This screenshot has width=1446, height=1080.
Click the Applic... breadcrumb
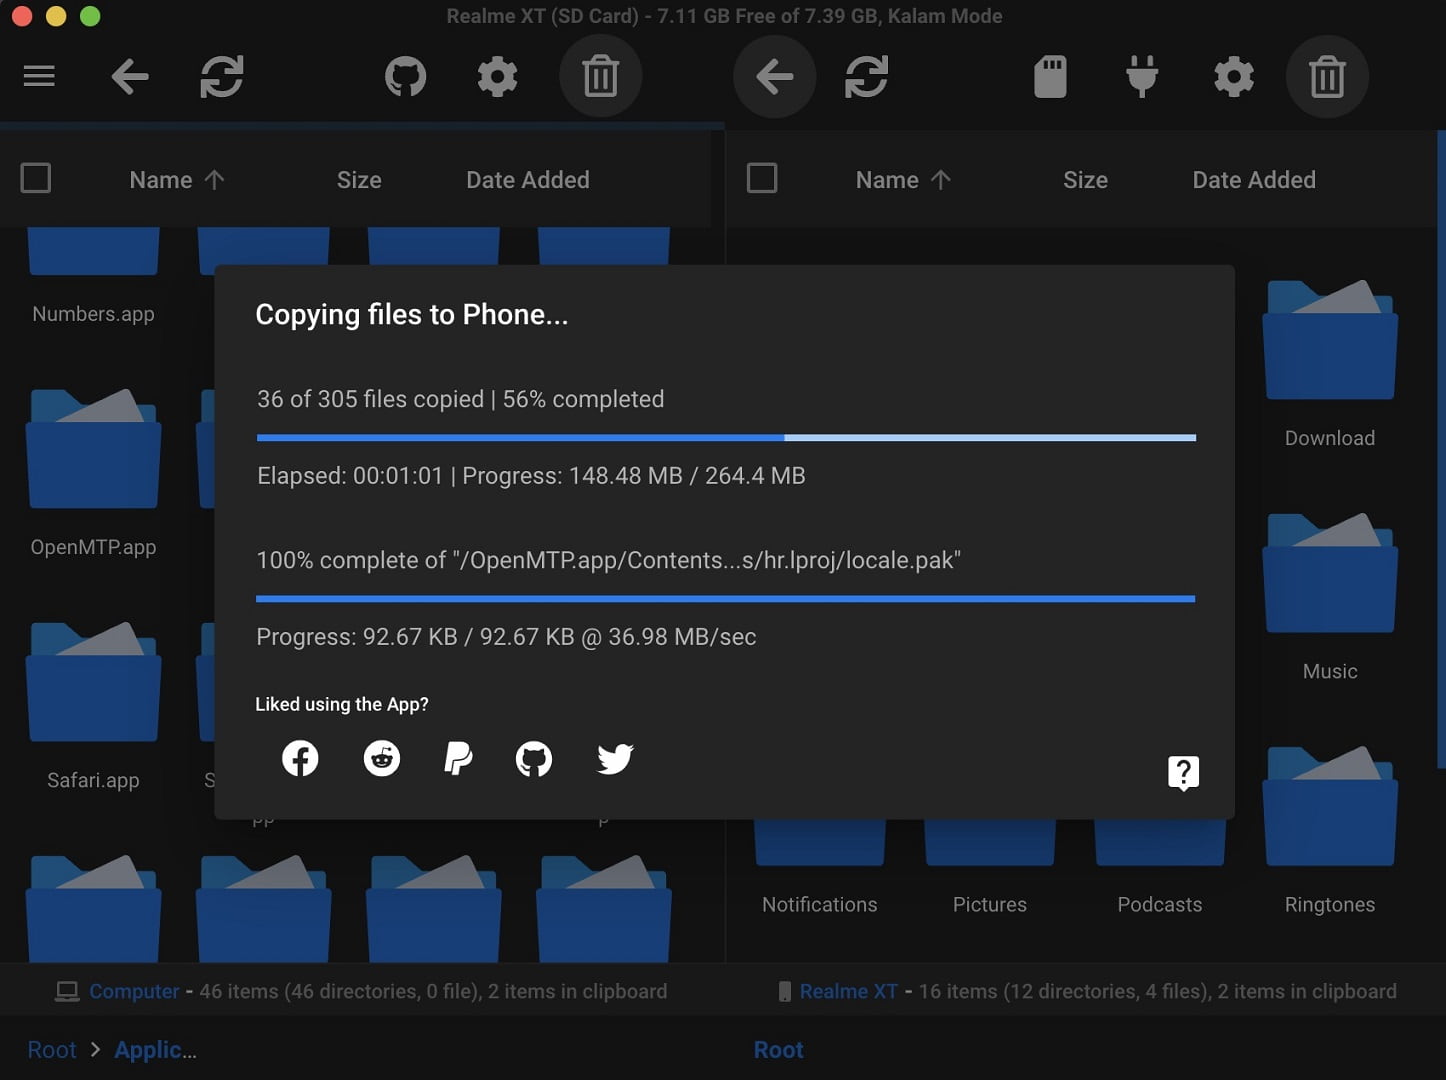pyautogui.click(x=155, y=1049)
